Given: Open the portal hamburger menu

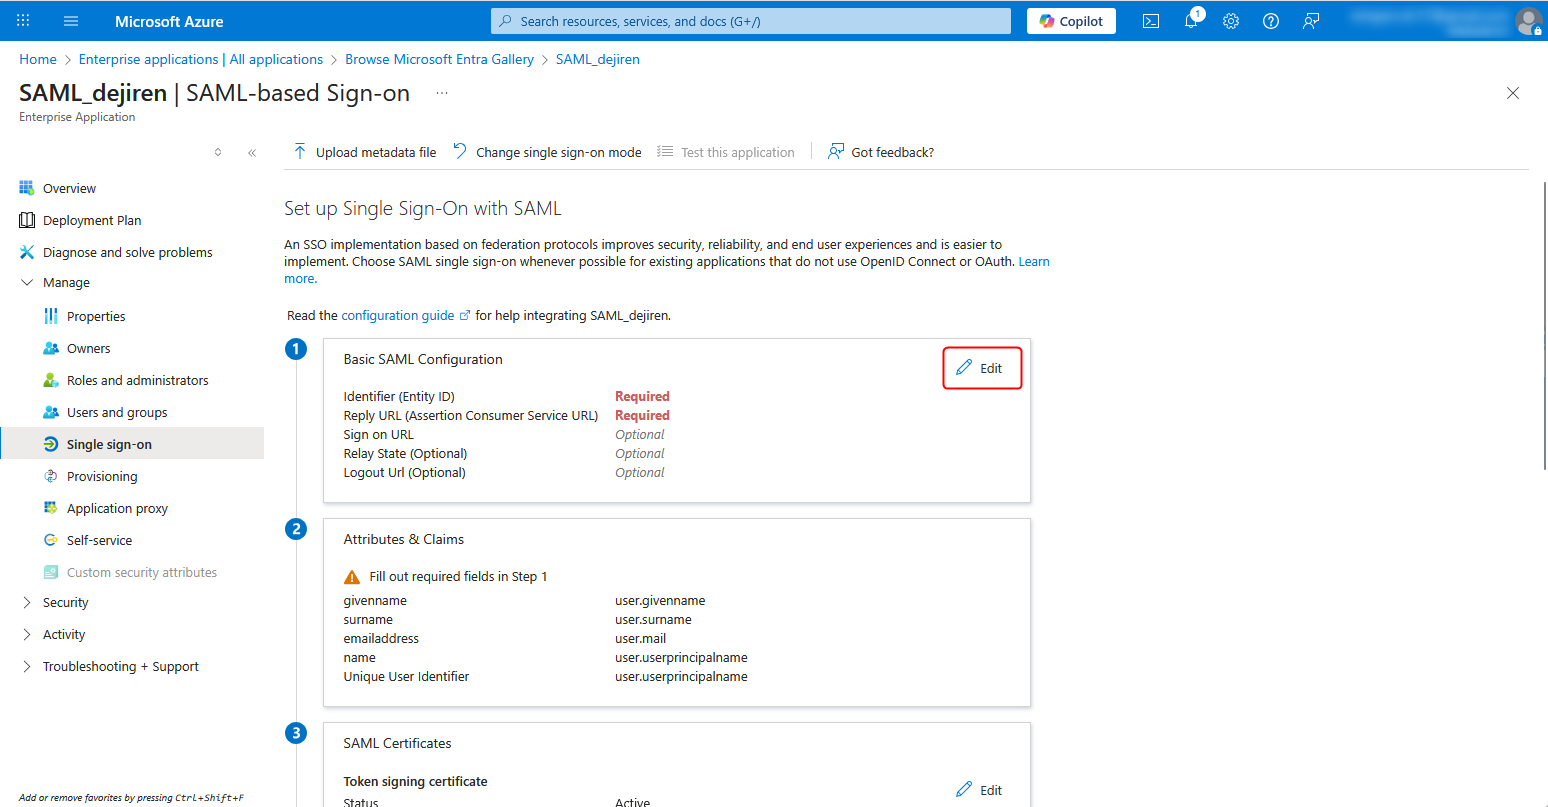Looking at the screenshot, I should (71, 21).
